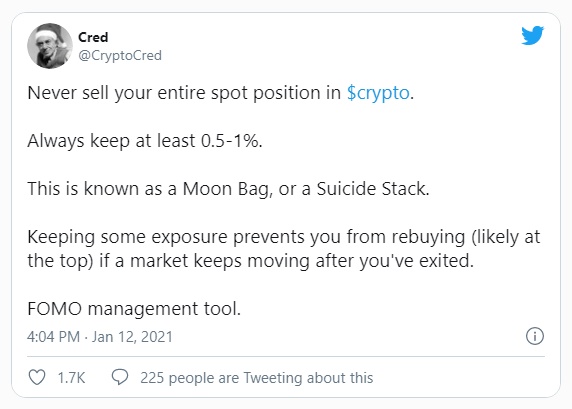Click the 'Never sell your entire spot position' text
The image size is (572, 409).
click(x=184, y=93)
